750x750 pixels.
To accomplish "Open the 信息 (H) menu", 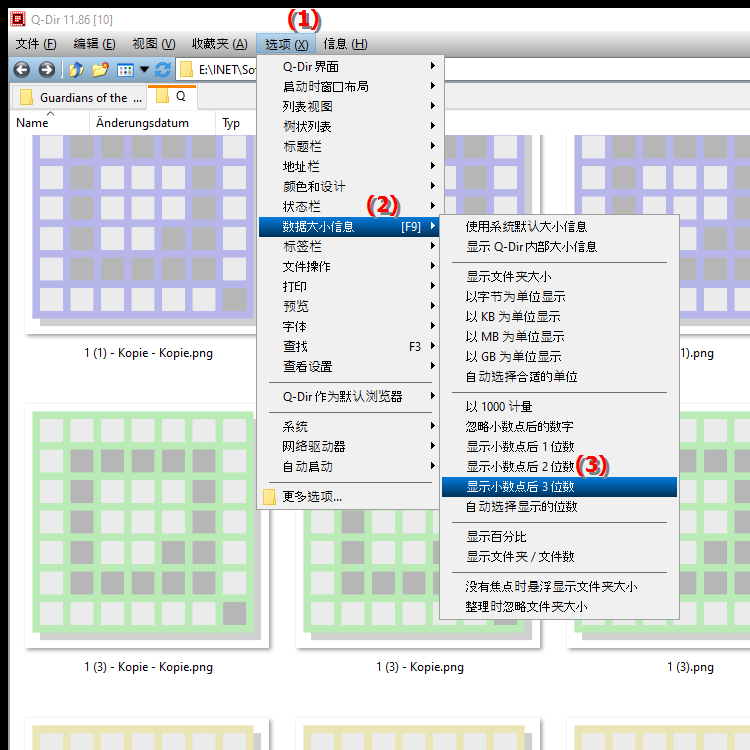I will click(x=345, y=44).
